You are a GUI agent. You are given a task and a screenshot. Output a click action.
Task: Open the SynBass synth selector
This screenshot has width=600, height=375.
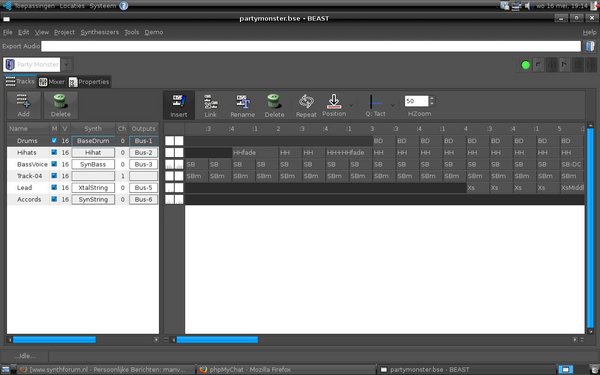click(93, 164)
